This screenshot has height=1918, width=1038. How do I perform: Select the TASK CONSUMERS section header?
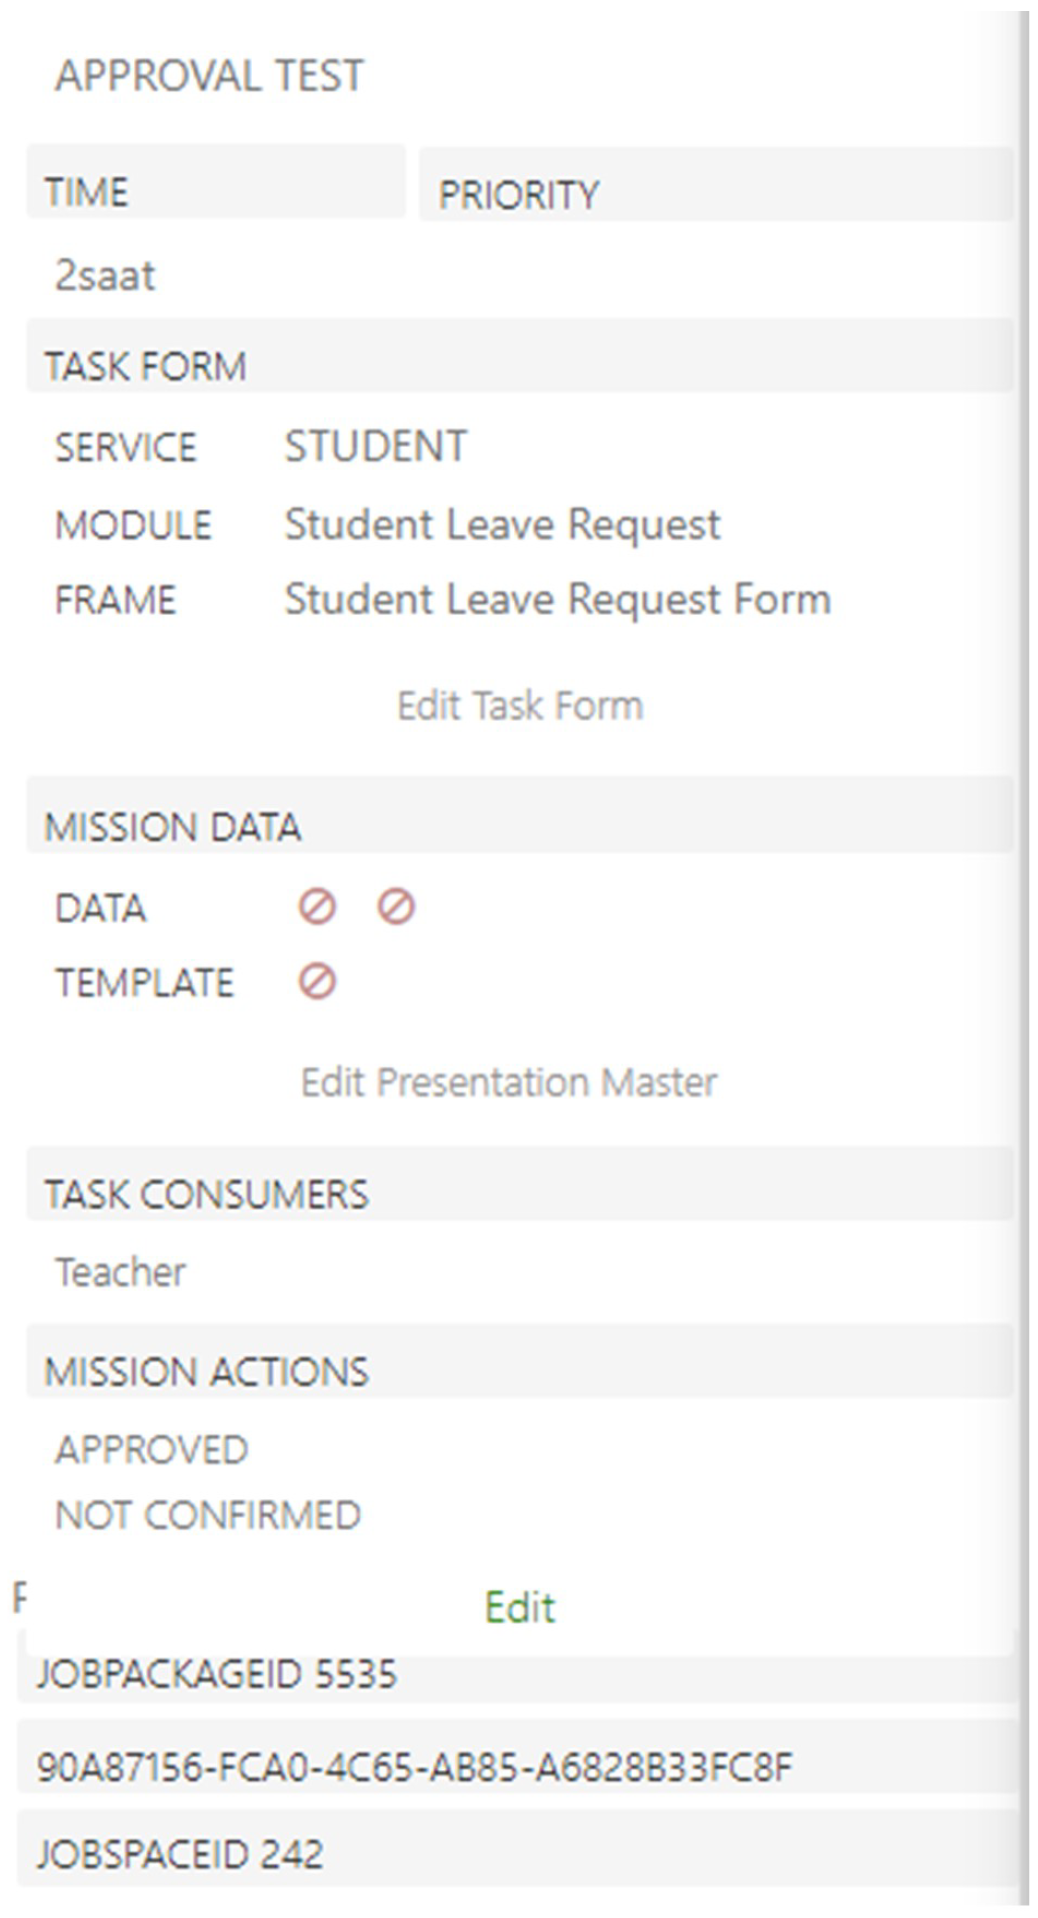pyautogui.click(x=206, y=1194)
